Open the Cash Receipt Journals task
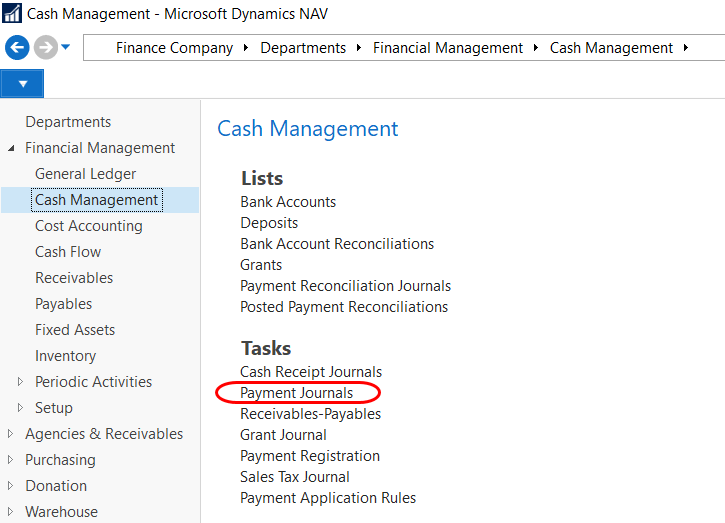This screenshot has width=725, height=523. (311, 372)
